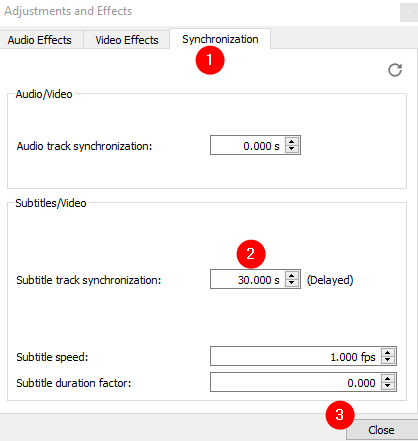Switch to the Audio Effects tab
This screenshot has height=441, width=418.
[40, 40]
